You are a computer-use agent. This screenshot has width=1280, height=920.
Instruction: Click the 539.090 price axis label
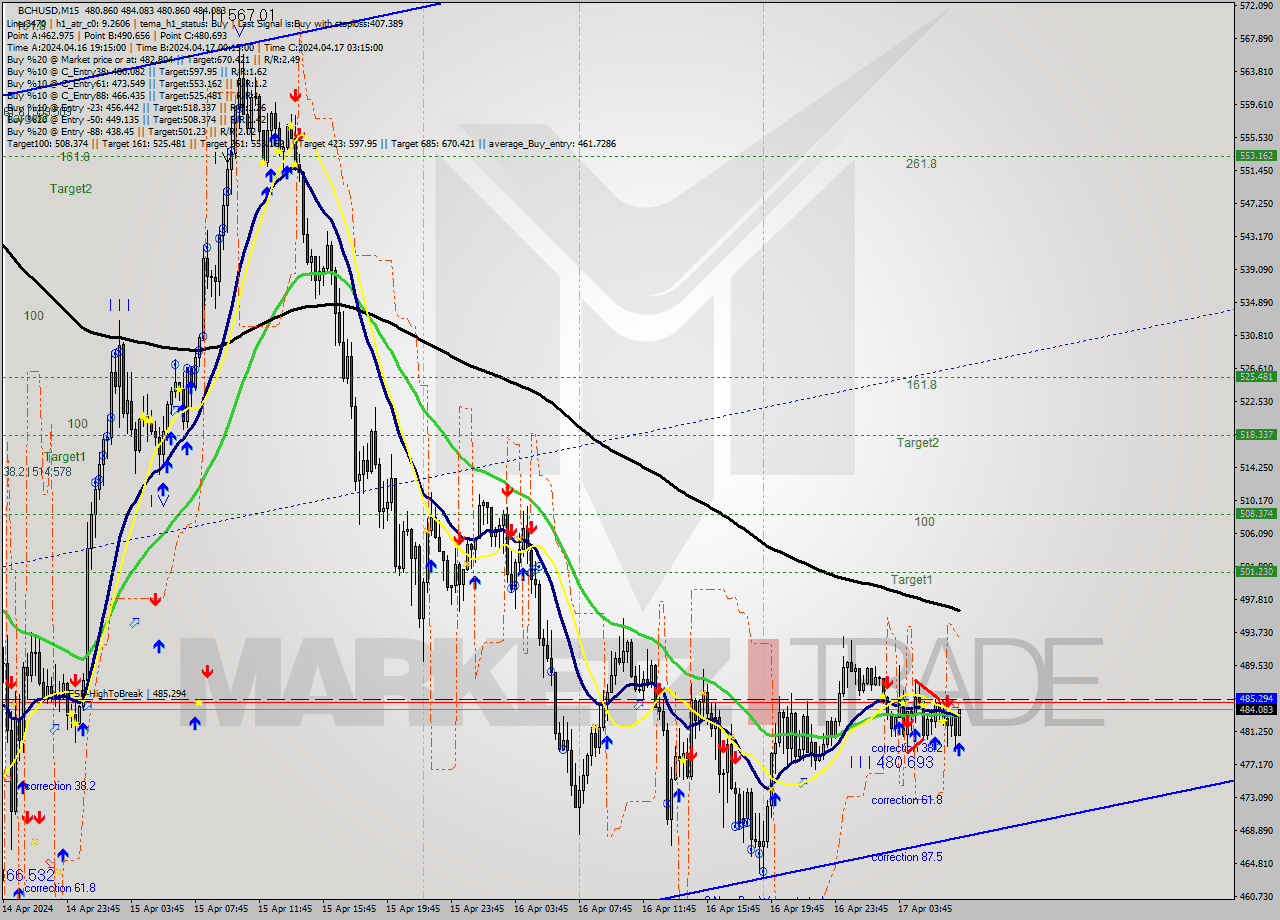pyautogui.click(x=1256, y=269)
